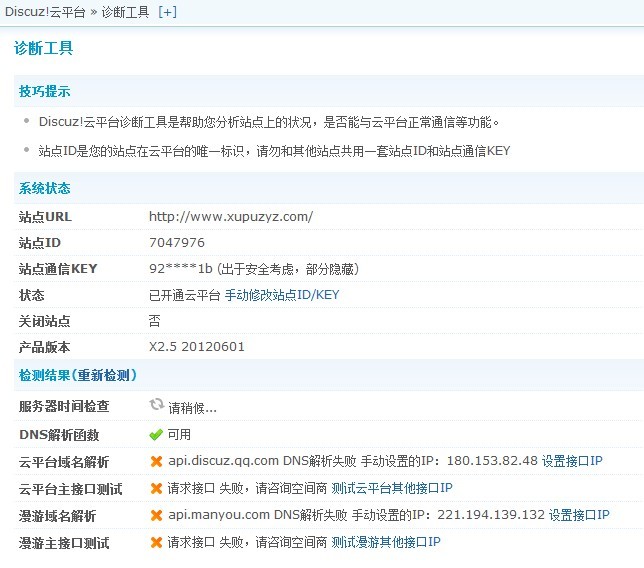Viewport: 644px width, 568px height.
Task: Click the error icon in 云平台主接口测试 row
Action: (156, 488)
